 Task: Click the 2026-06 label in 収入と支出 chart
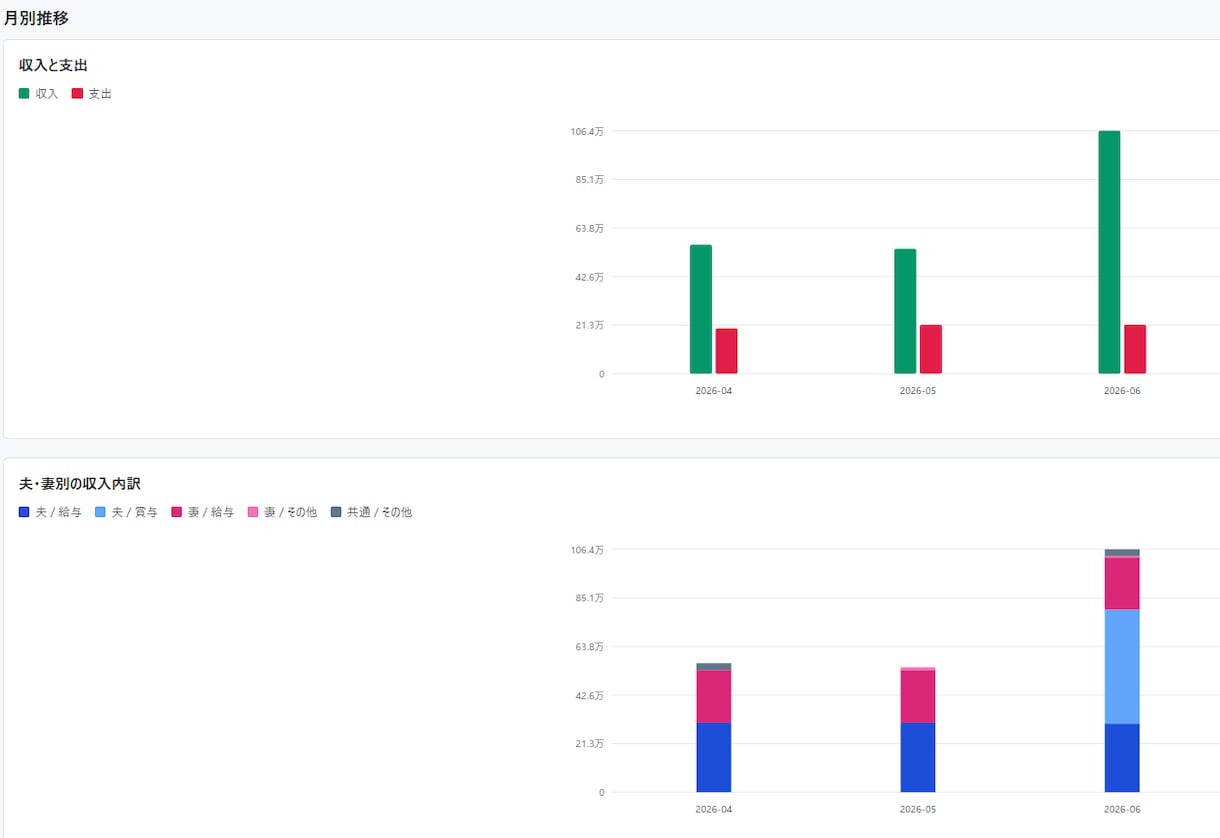tap(1122, 391)
